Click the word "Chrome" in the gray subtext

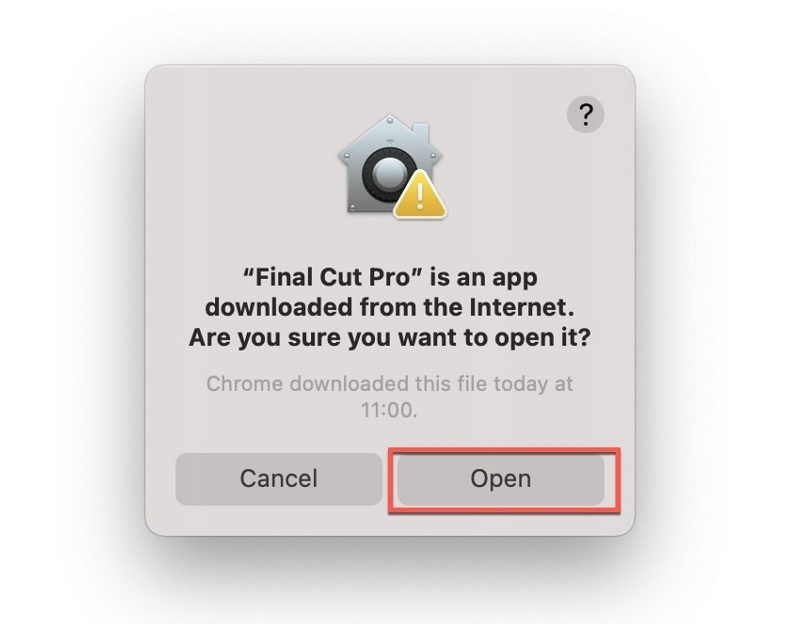(x=244, y=384)
